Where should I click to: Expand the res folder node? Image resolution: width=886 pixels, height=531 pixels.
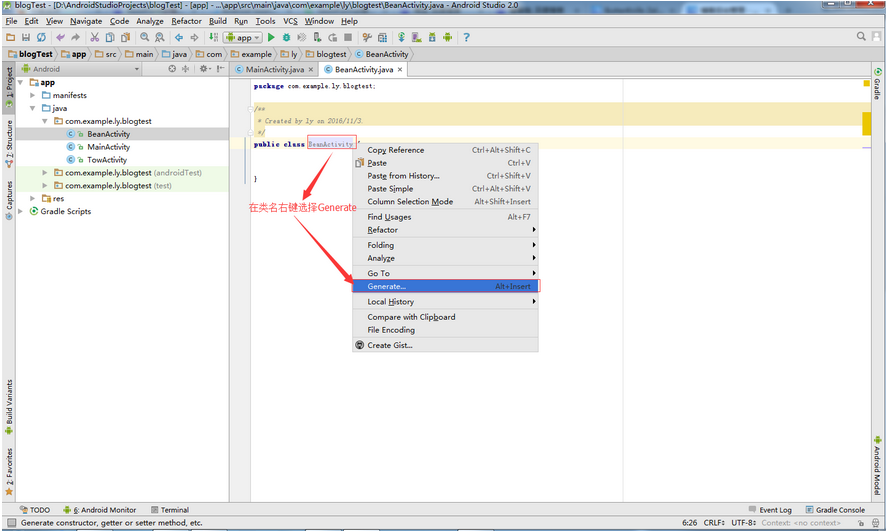[x=33, y=199]
